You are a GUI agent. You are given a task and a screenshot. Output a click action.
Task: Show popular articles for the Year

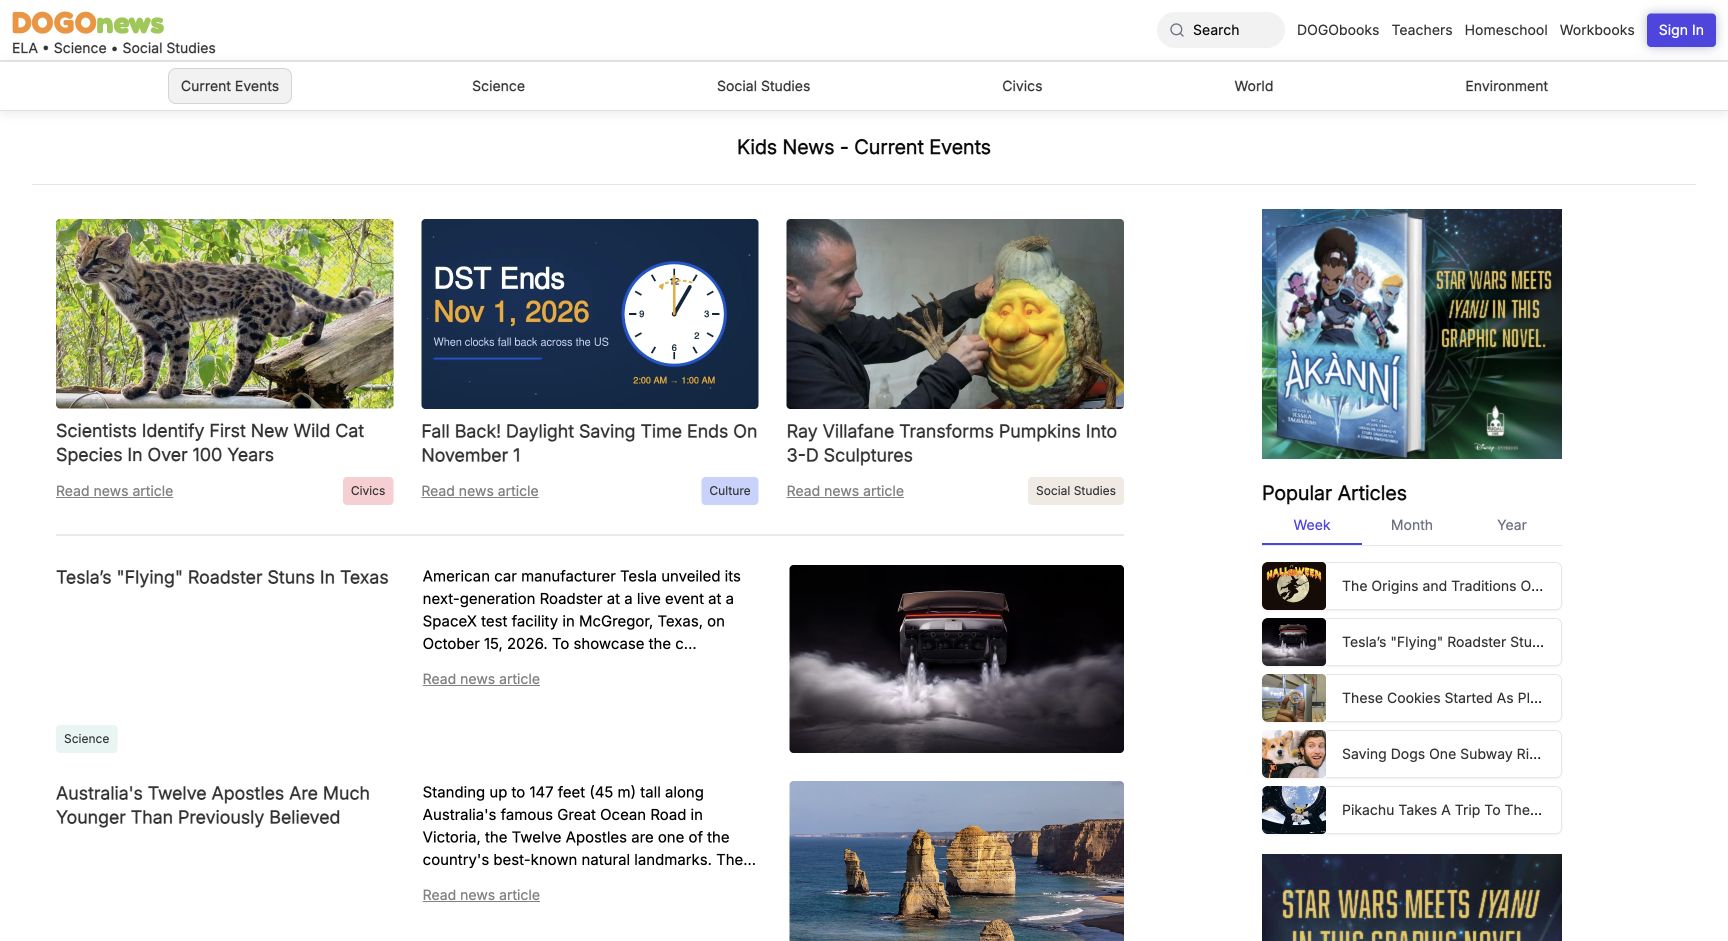(x=1512, y=525)
